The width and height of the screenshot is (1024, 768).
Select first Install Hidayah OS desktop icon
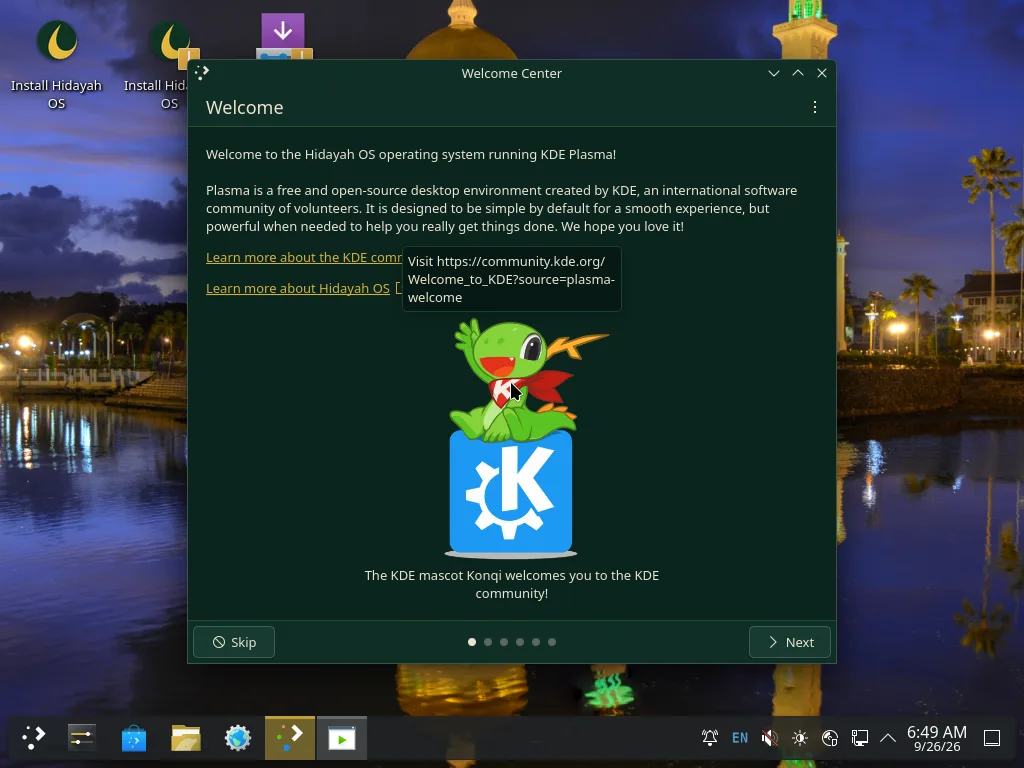(56, 65)
